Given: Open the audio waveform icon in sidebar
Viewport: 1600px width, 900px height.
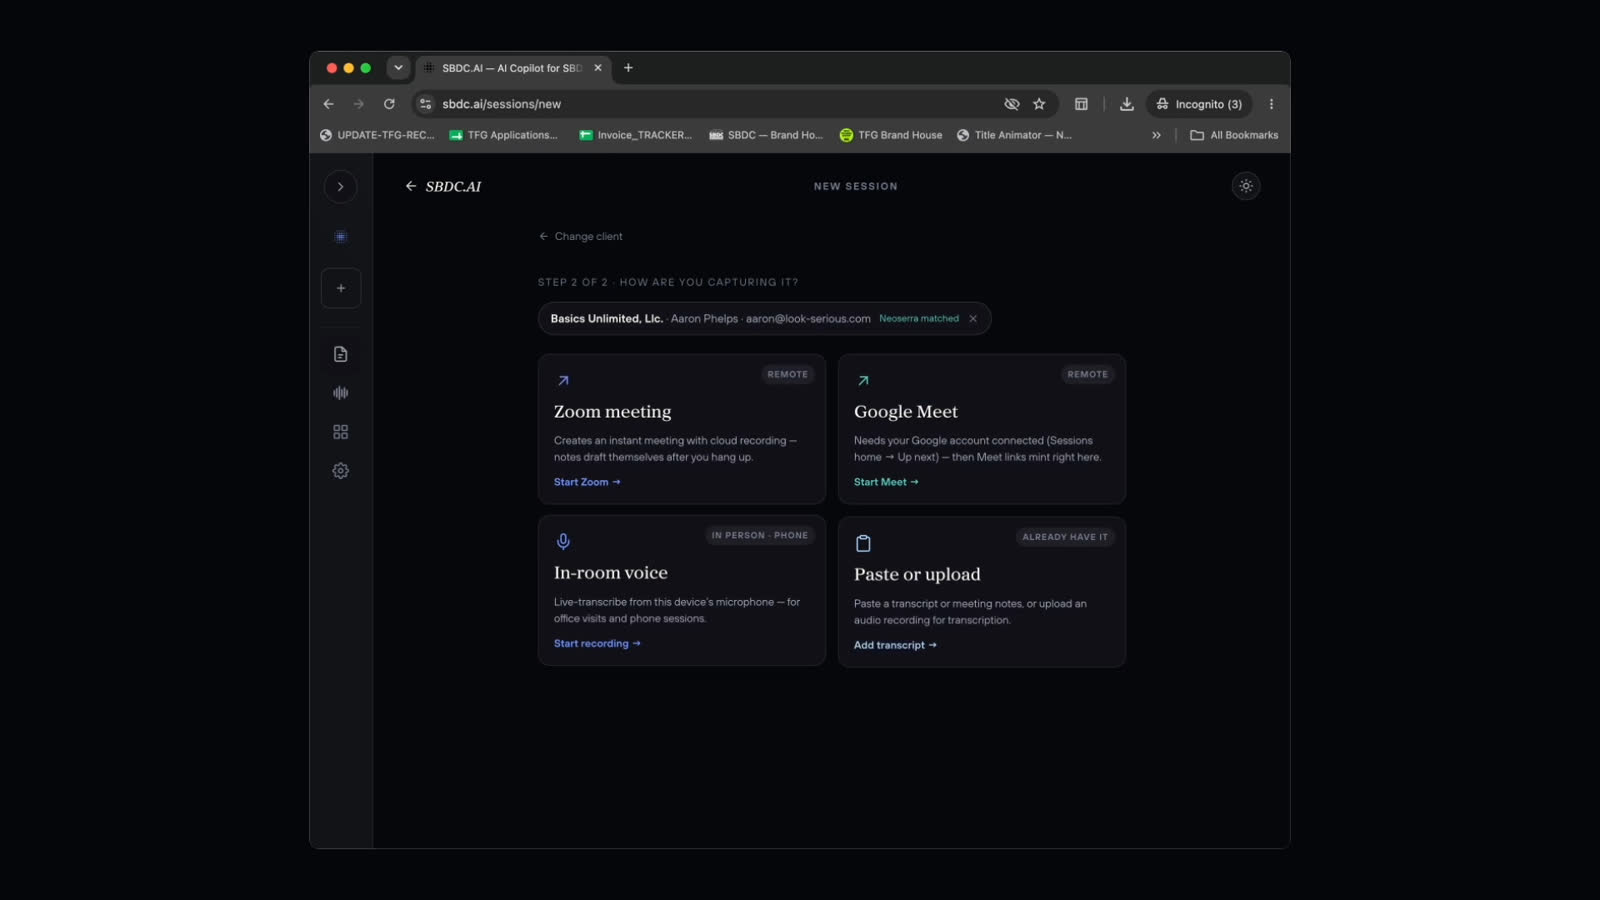Looking at the screenshot, I should coord(341,393).
